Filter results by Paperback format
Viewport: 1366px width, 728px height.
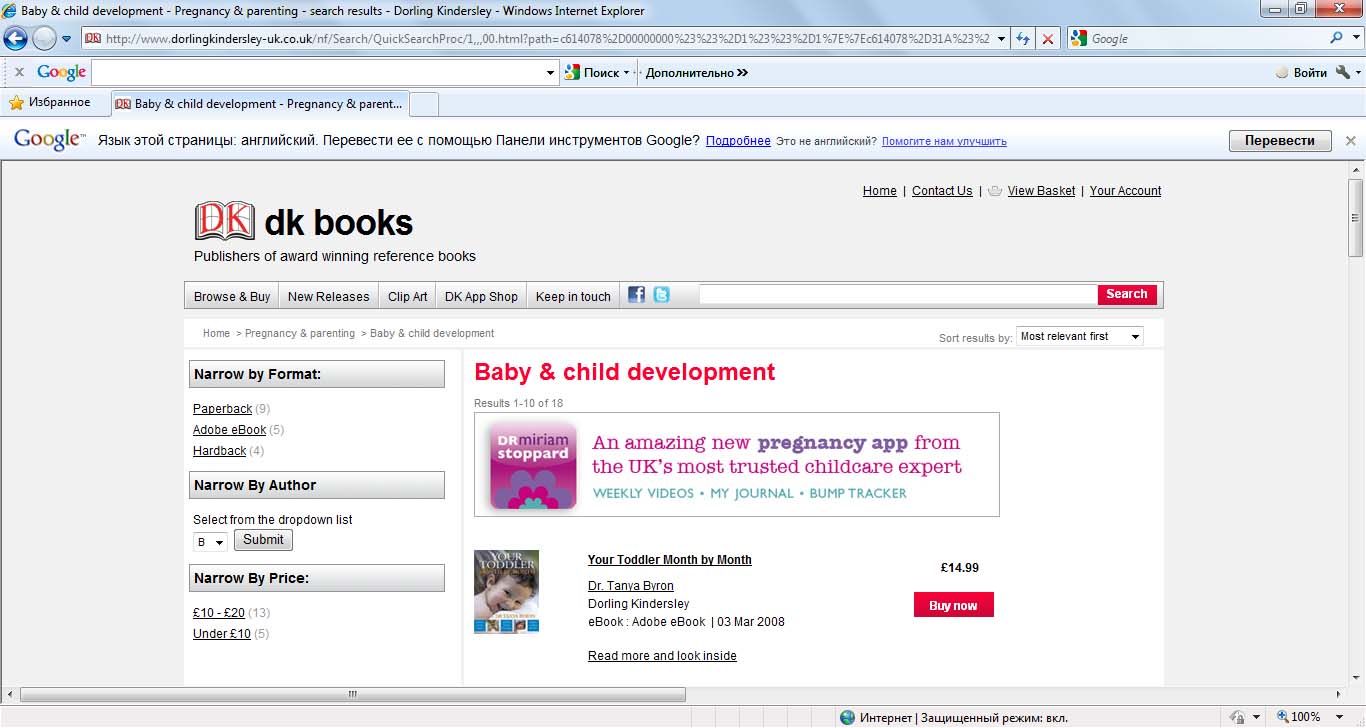pyautogui.click(x=223, y=409)
